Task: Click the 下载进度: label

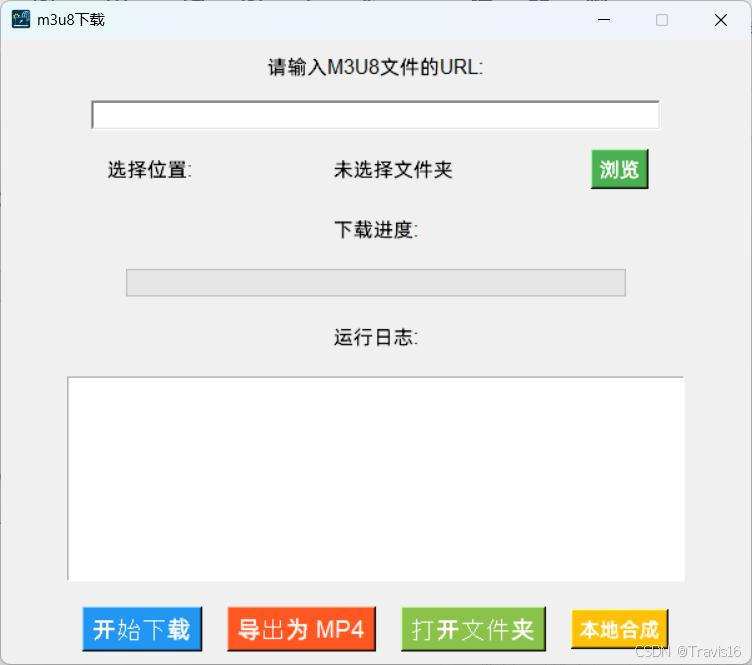Action: (x=376, y=230)
